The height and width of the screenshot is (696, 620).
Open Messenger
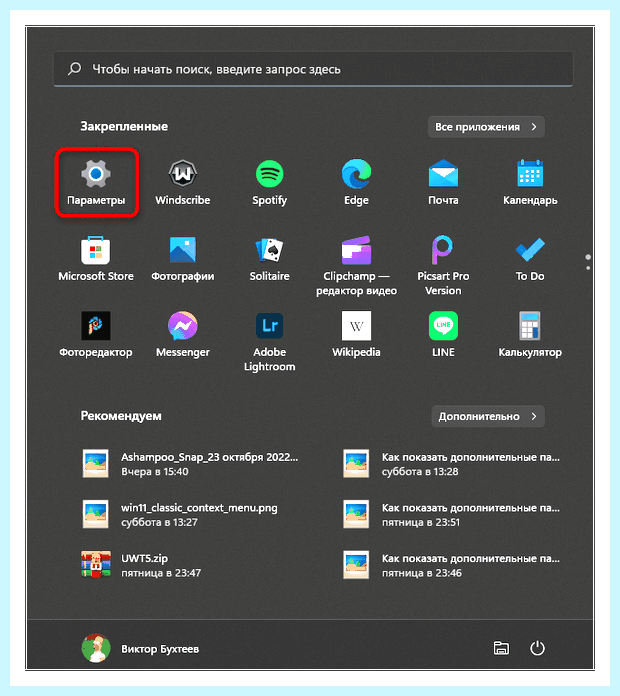click(183, 335)
